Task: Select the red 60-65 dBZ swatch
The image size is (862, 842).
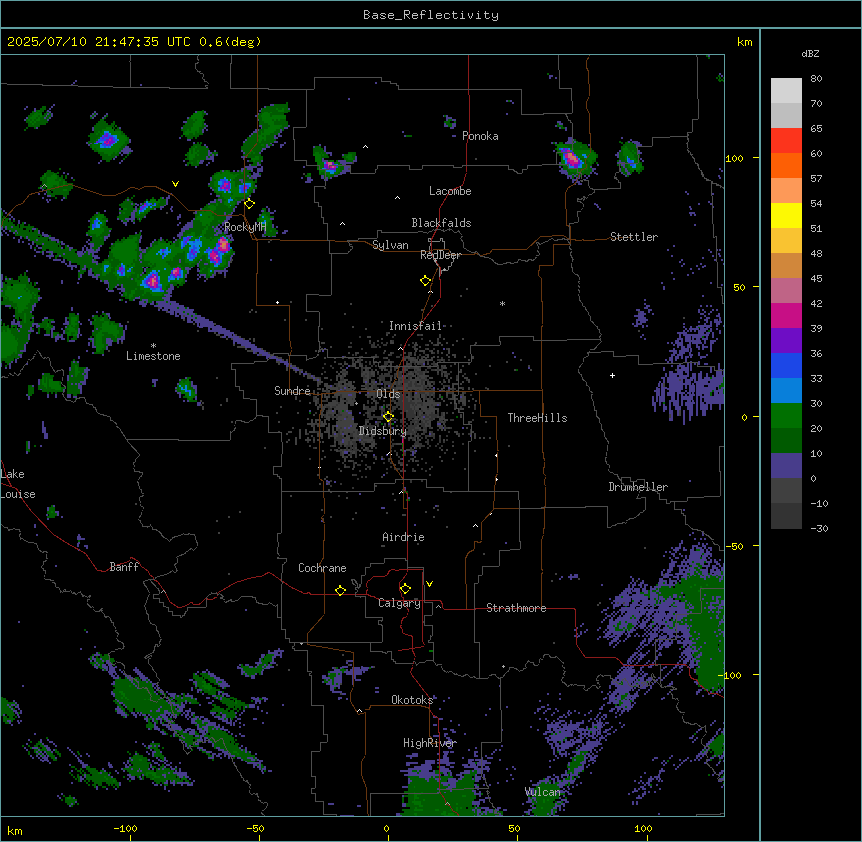Action: click(786, 141)
